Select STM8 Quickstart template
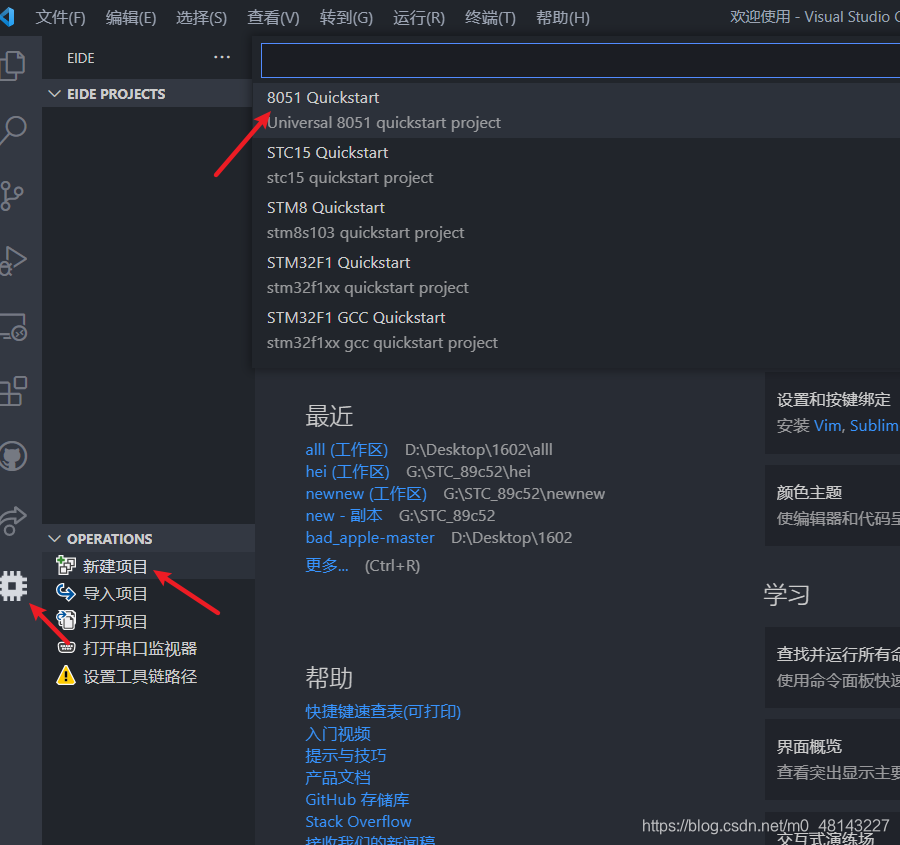Image resolution: width=900 pixels, height=845 pixels. (x=576, y=220)
